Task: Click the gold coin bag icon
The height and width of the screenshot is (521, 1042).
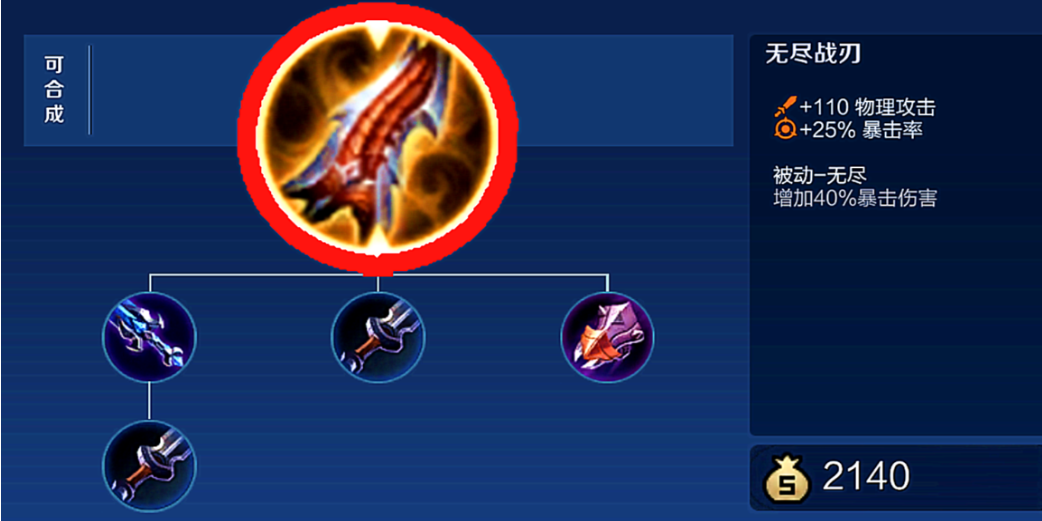Action: pos(787,477)
